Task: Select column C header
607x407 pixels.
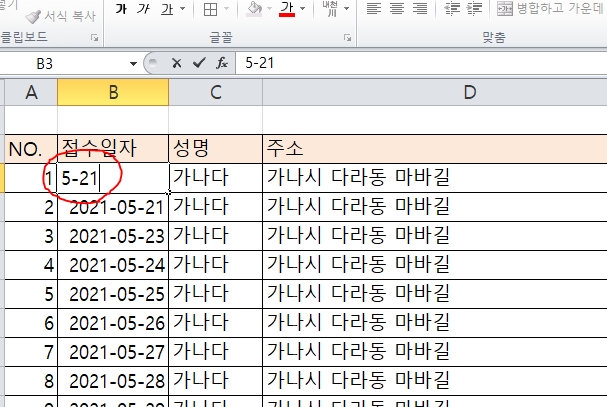Action: [216, 92]
